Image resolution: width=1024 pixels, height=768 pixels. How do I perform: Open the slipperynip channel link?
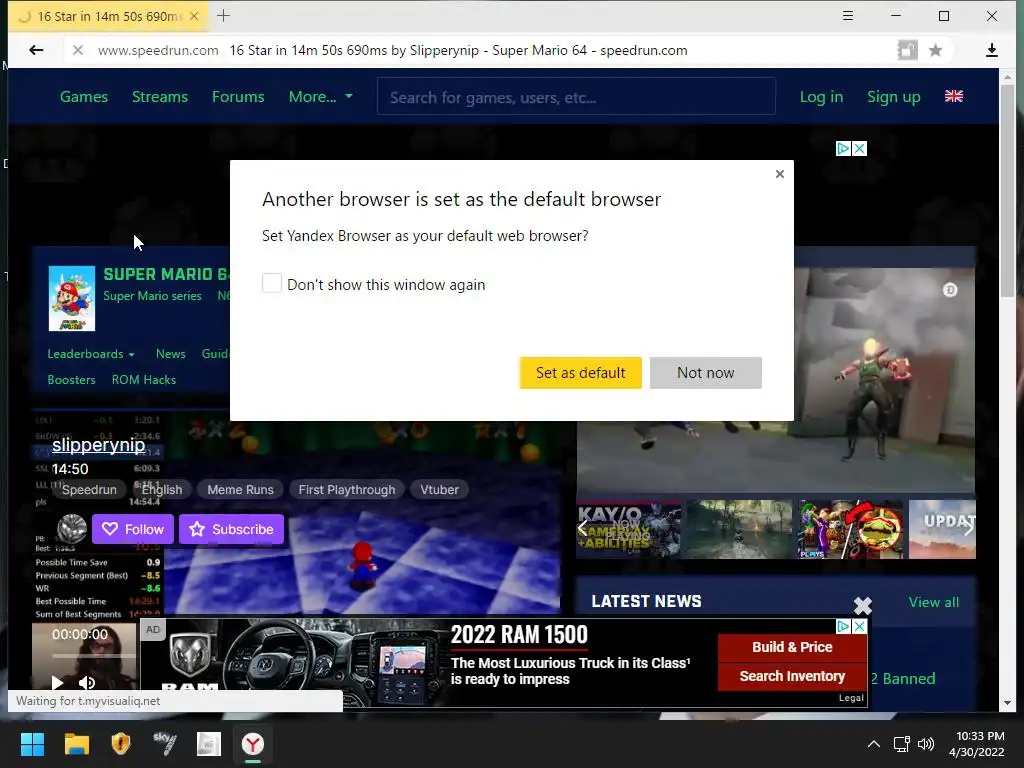[x=98, y=445]
